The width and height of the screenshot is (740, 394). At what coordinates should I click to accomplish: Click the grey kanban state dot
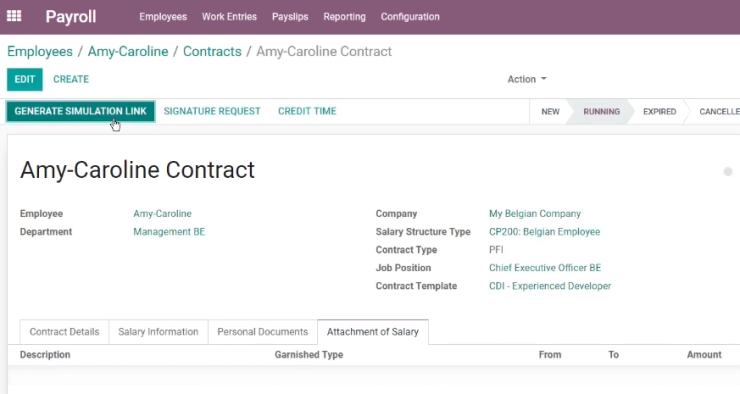coord(728,171)
